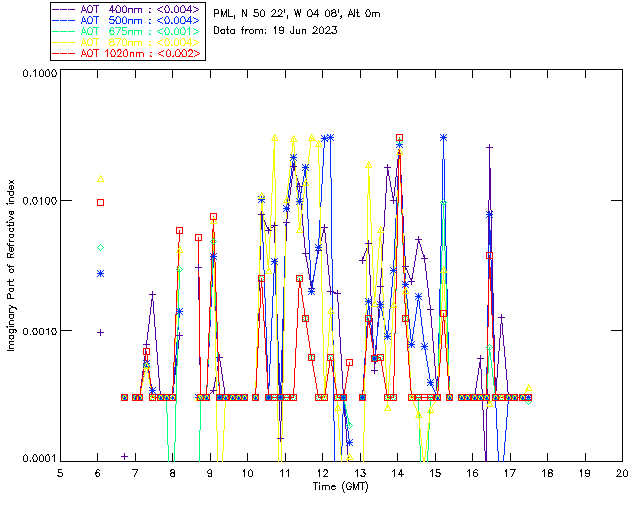Click the purple plus marker at hour 6
The image size is (640, 512).
coord(100,332)
